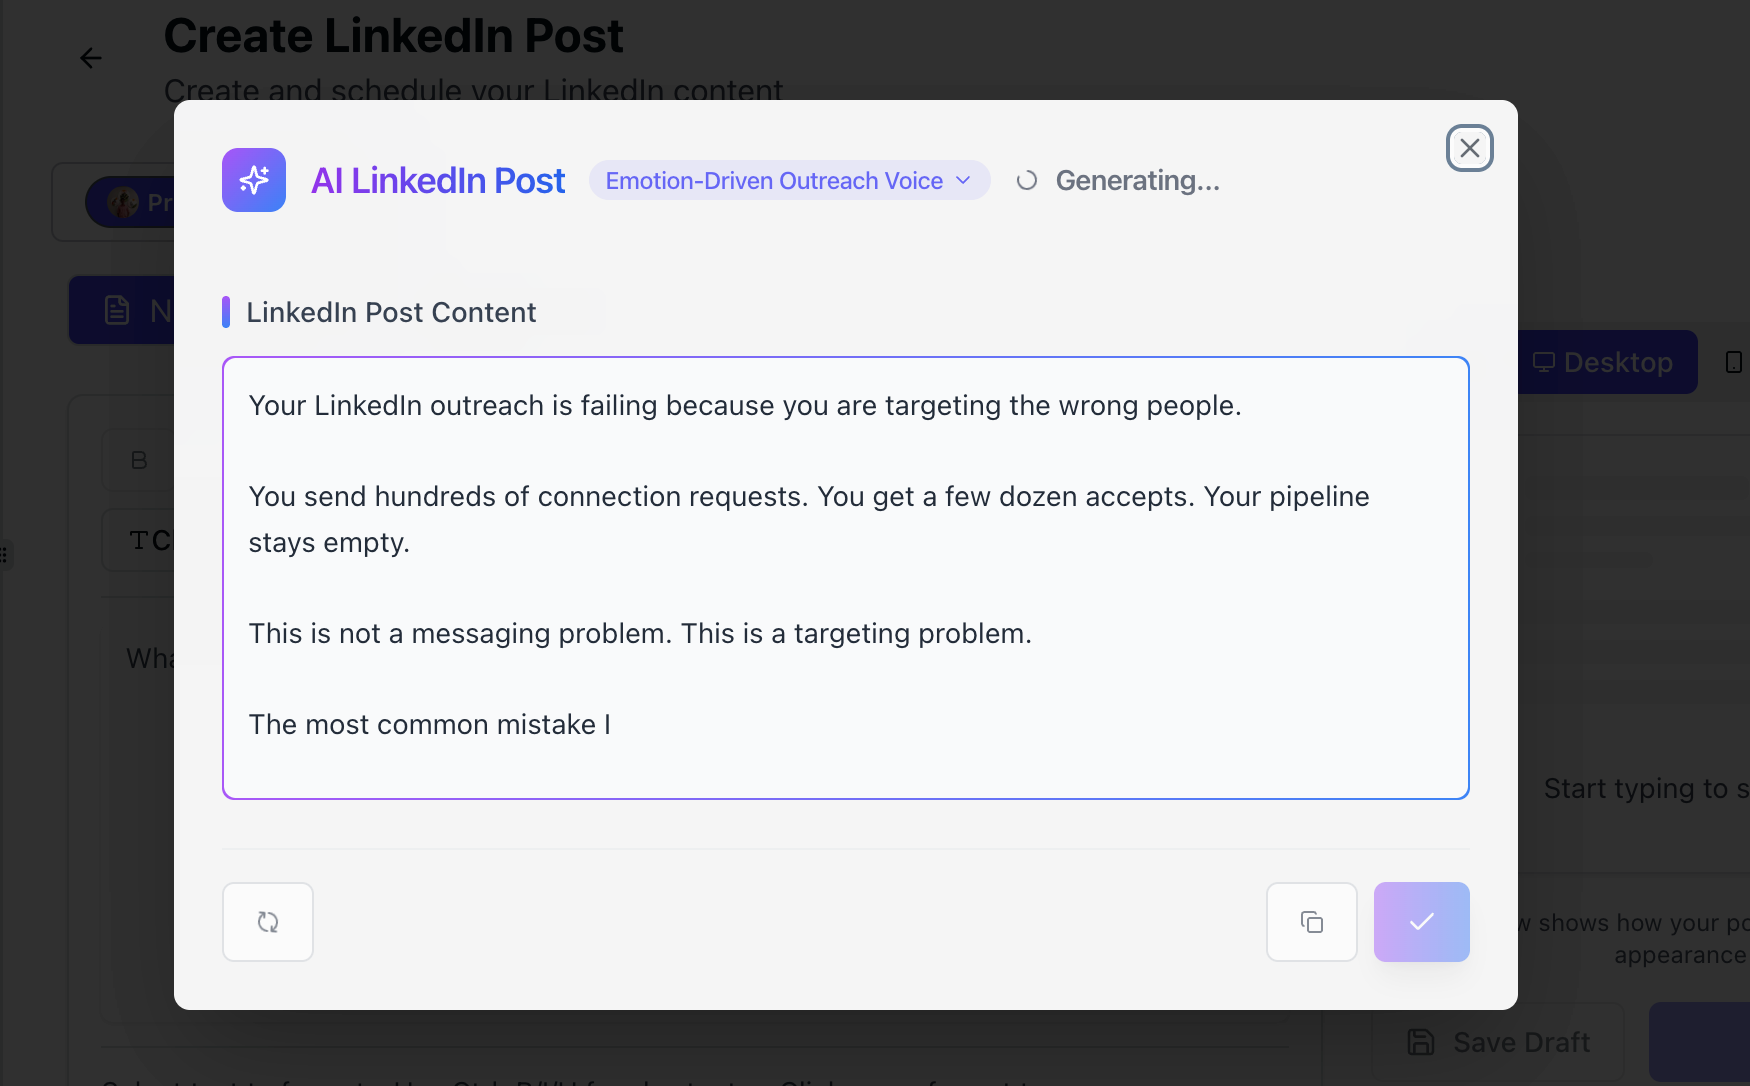Screen dimensions: 1750x1086
Task: Switch to the Desktop preview
Action: tap(1606, 362)
